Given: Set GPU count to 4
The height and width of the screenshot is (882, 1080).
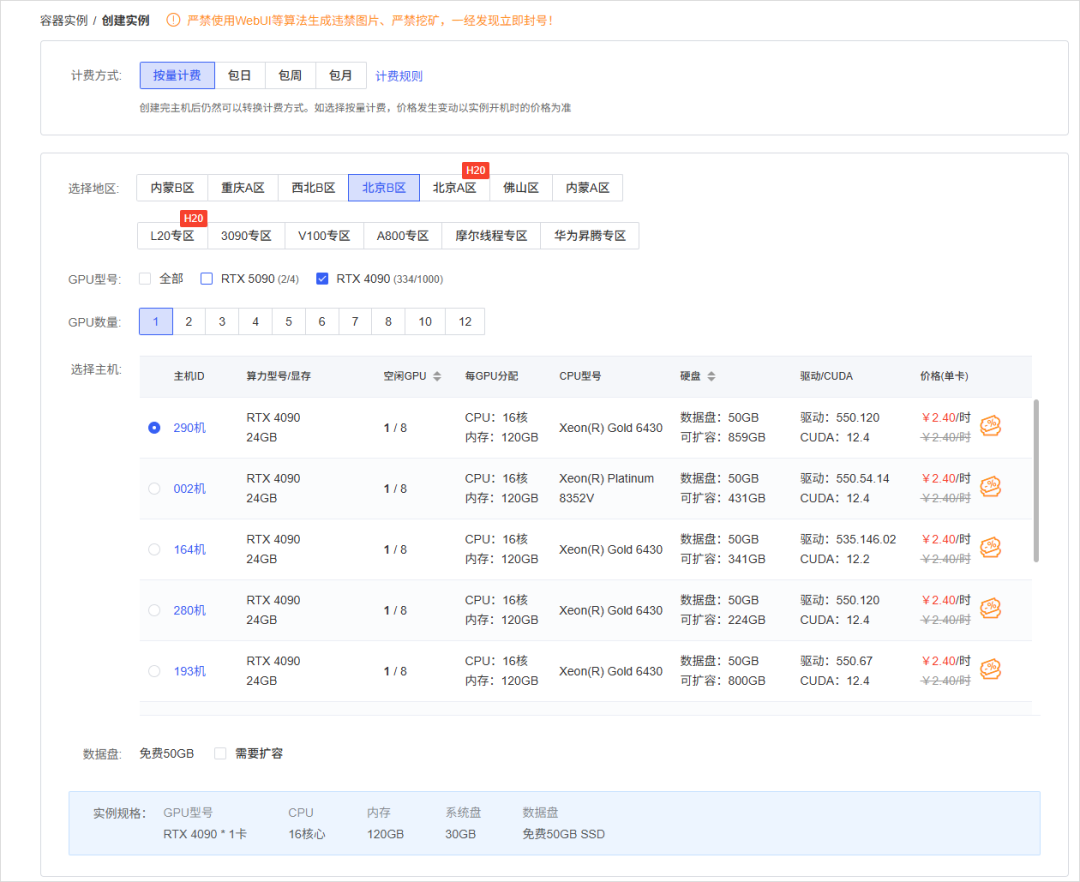Looking at the screenshot, I should click(x=256, y=322).
